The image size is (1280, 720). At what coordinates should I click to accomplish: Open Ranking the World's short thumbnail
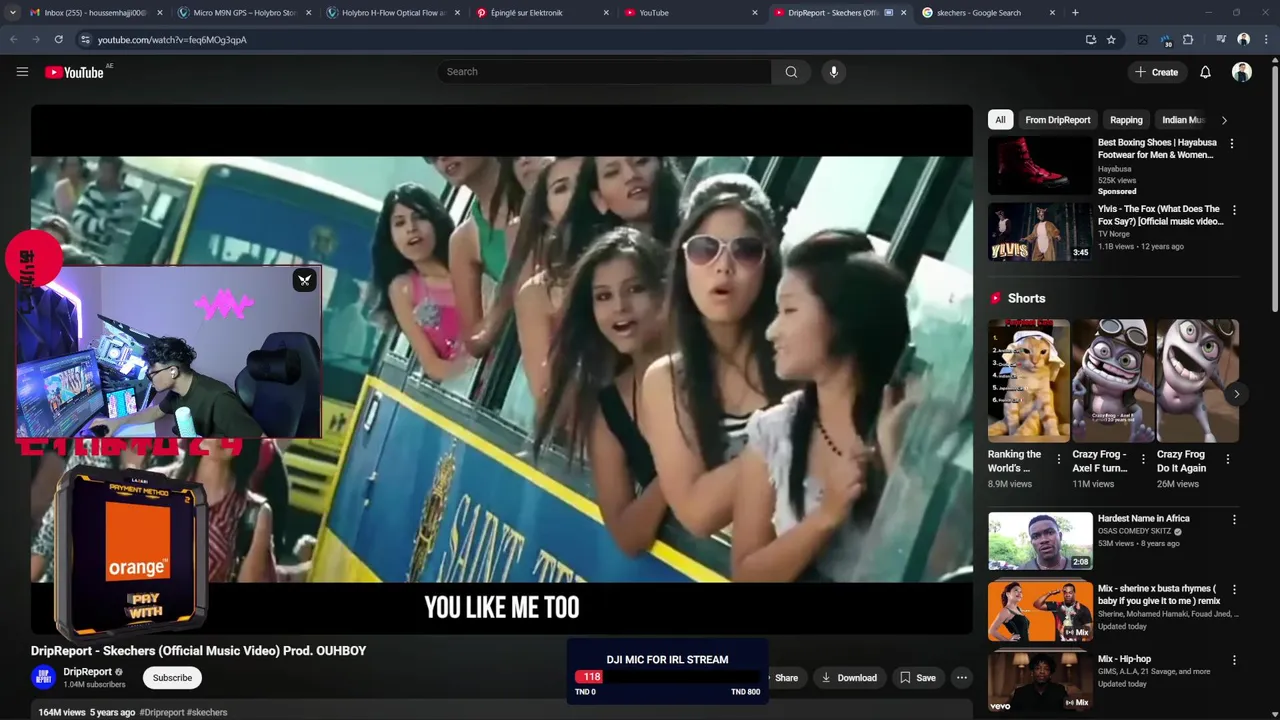pos(1029,380)
